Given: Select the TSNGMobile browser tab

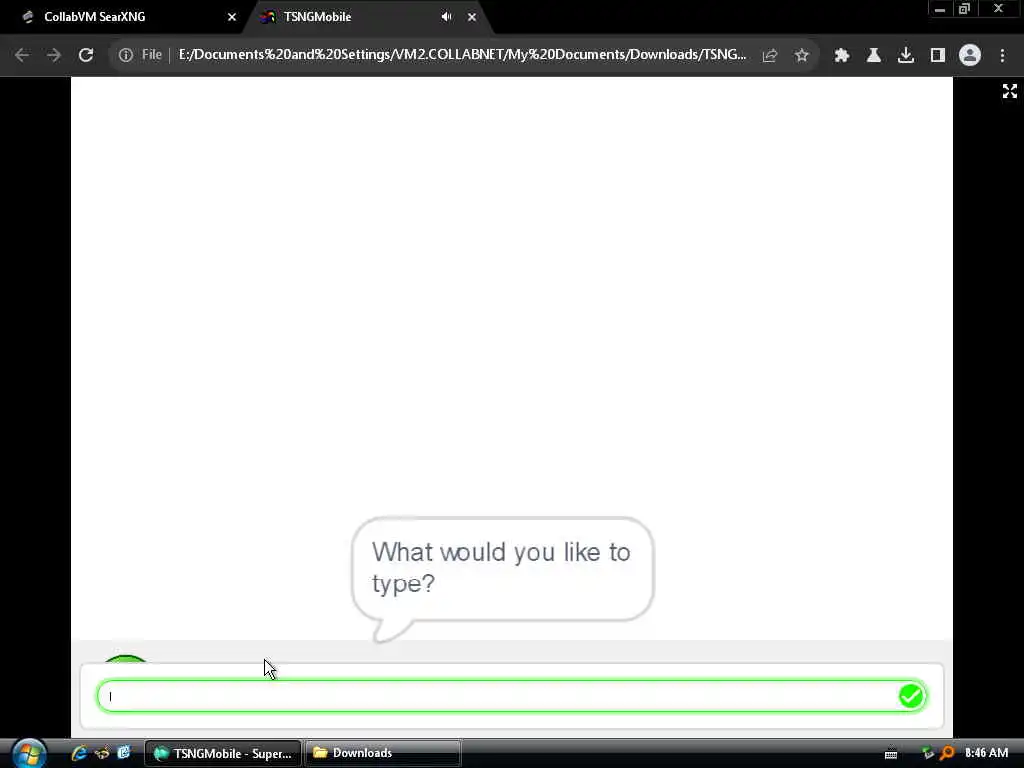Looking at the screenshot, I should click(x=366, y=17).
